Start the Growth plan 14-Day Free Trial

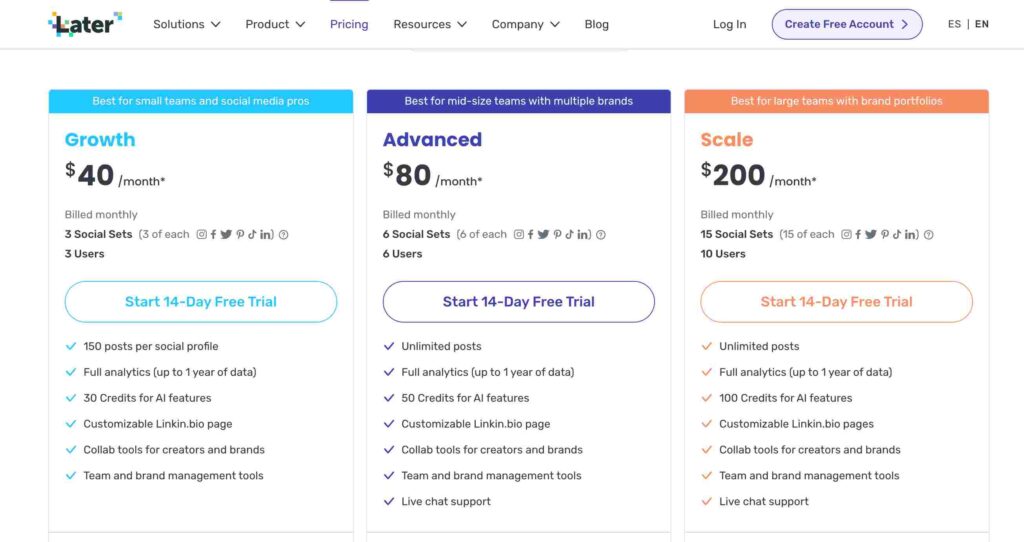[200, 302]
